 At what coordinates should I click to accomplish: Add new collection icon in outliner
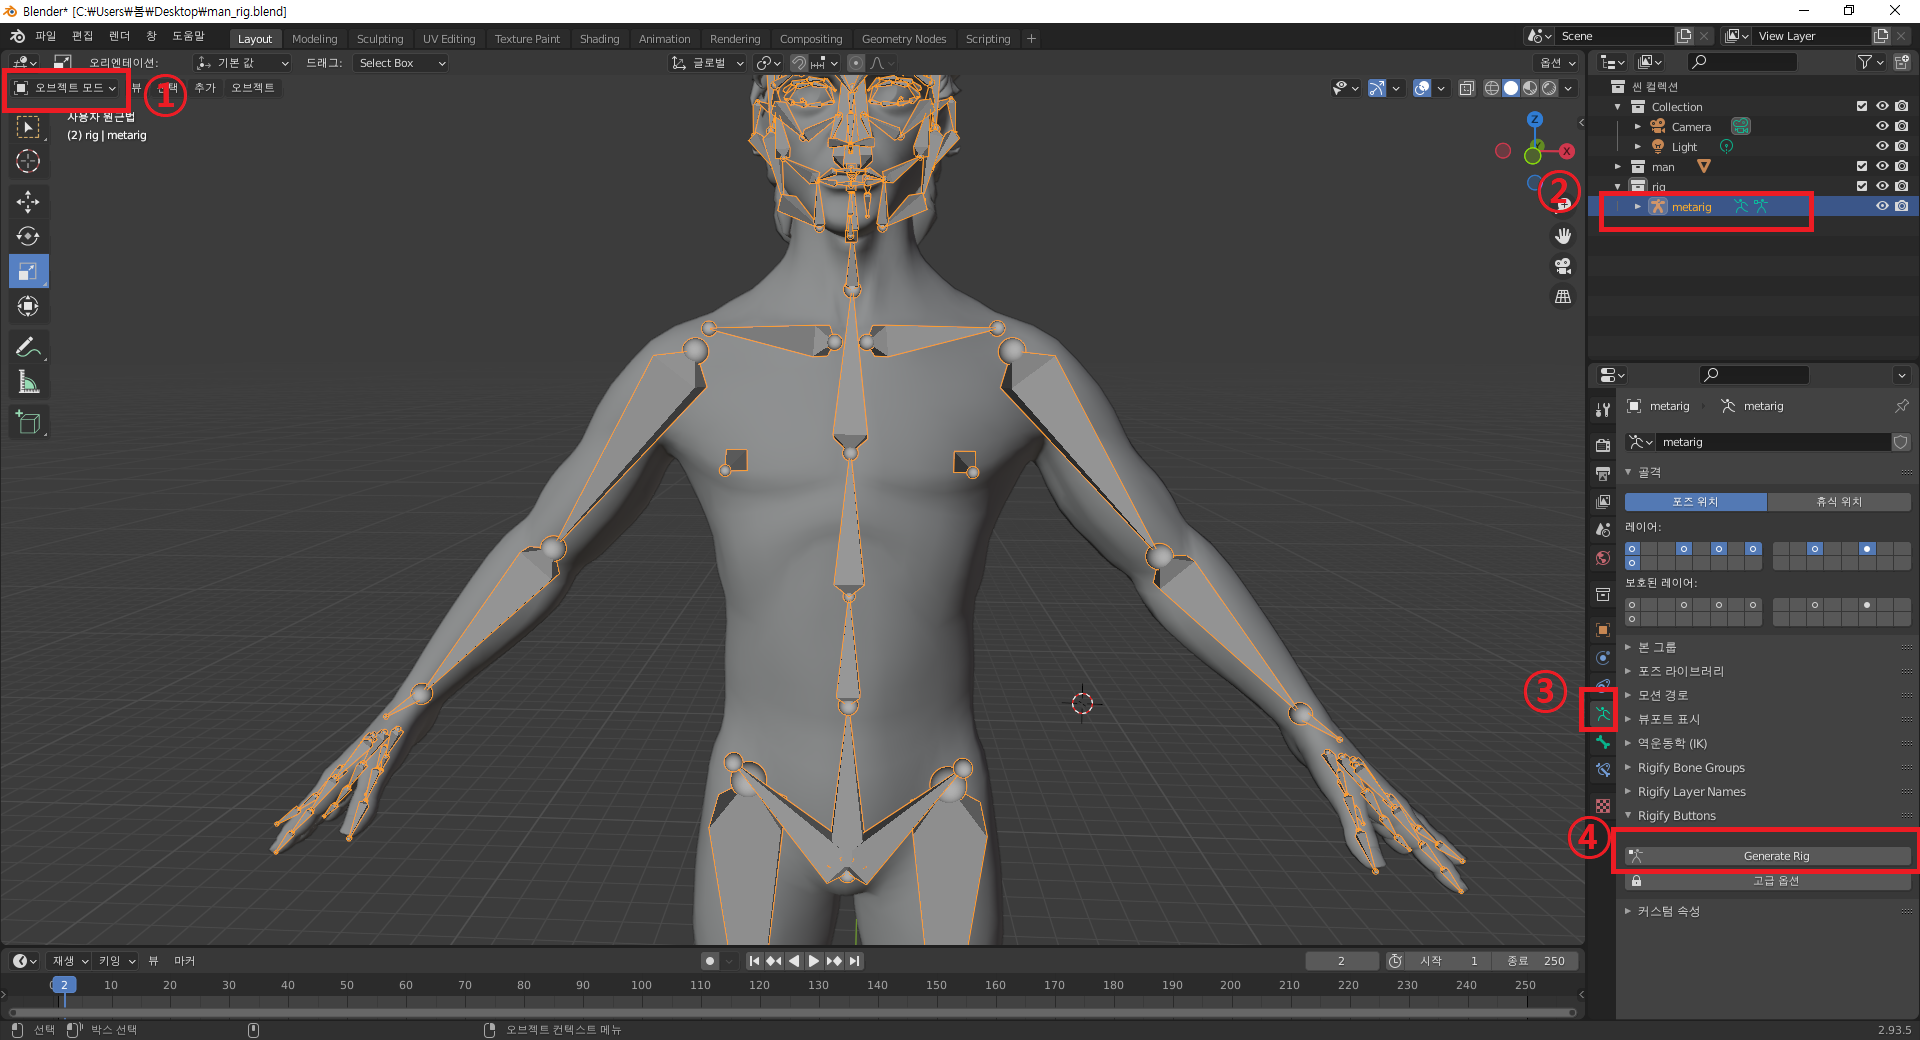point(1902,62)
